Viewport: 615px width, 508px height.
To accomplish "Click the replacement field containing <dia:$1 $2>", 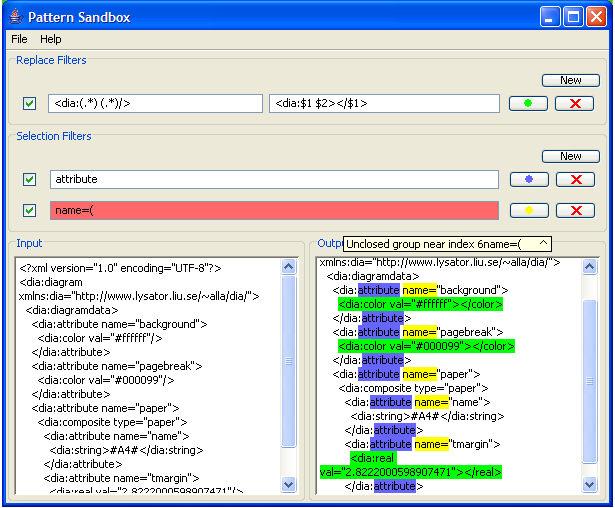I will (x=384, y=103).
